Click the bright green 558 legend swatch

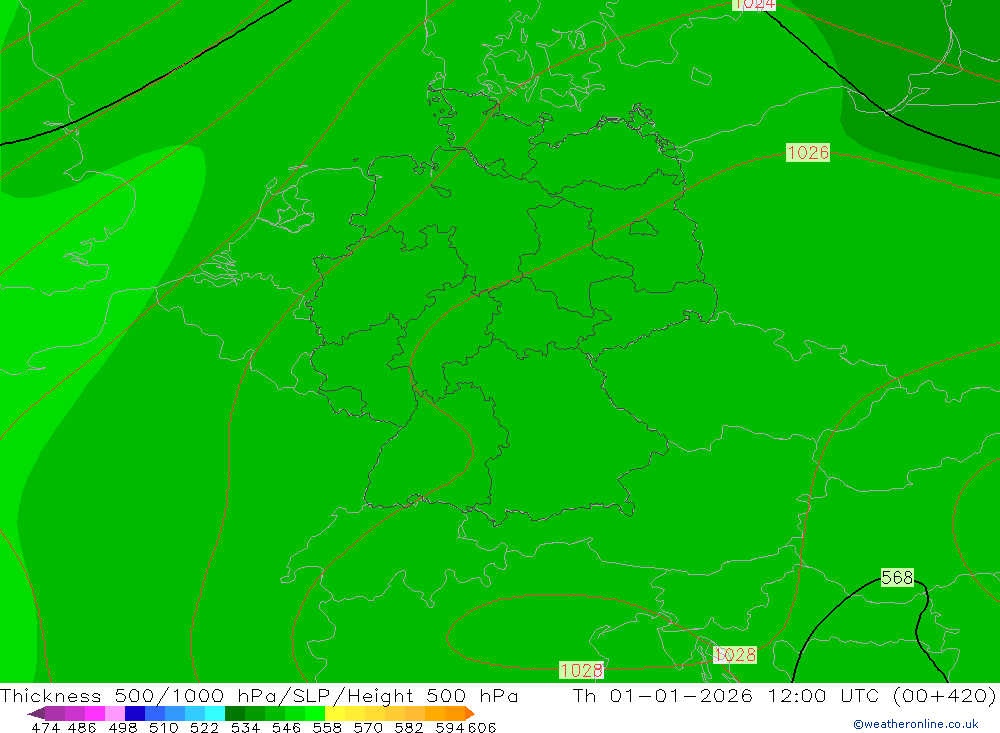315,713
